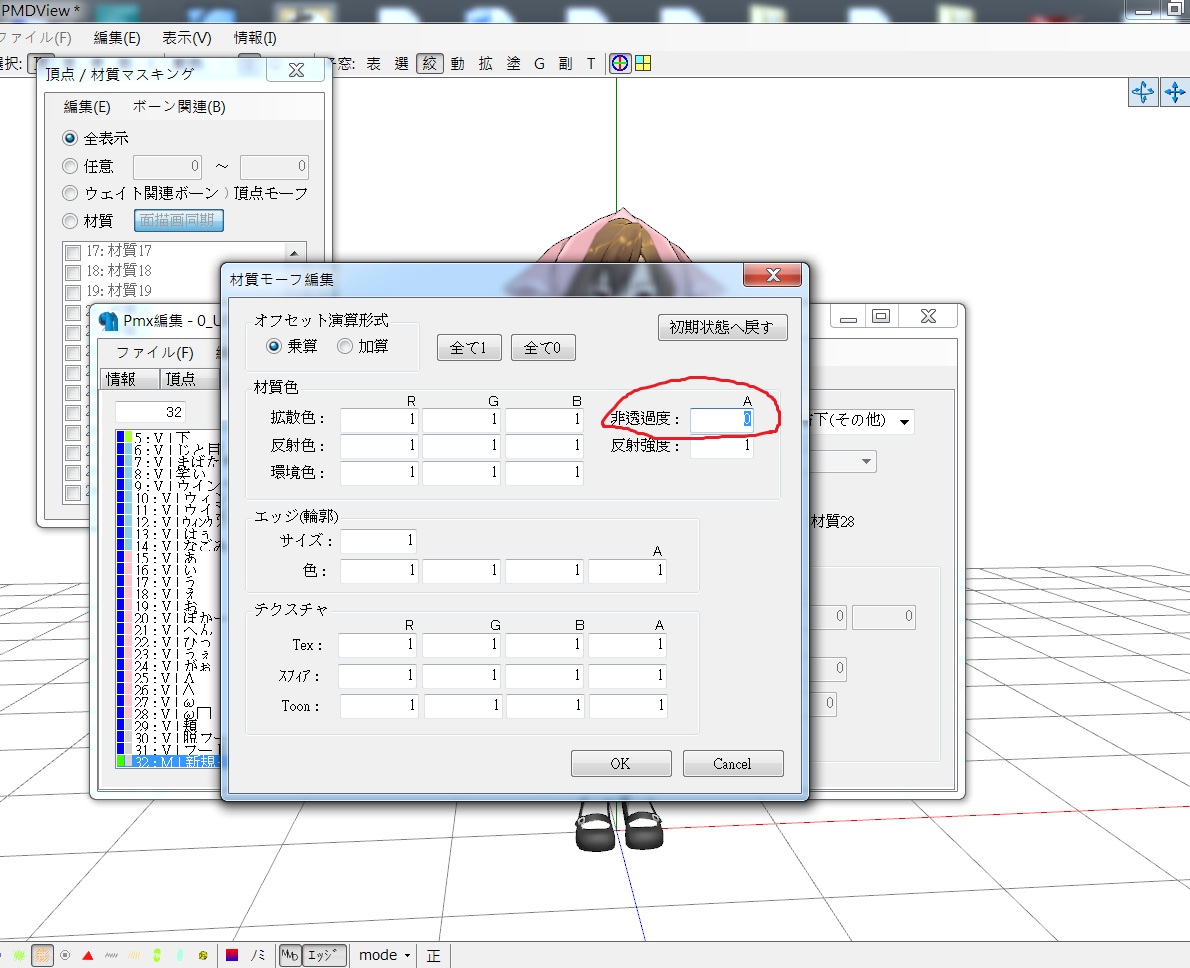The height and width of the screenshot is (968, 1190).
Task: Toggle the yellow hatch lines icon in bottom bar
Action: pos(134,955)
